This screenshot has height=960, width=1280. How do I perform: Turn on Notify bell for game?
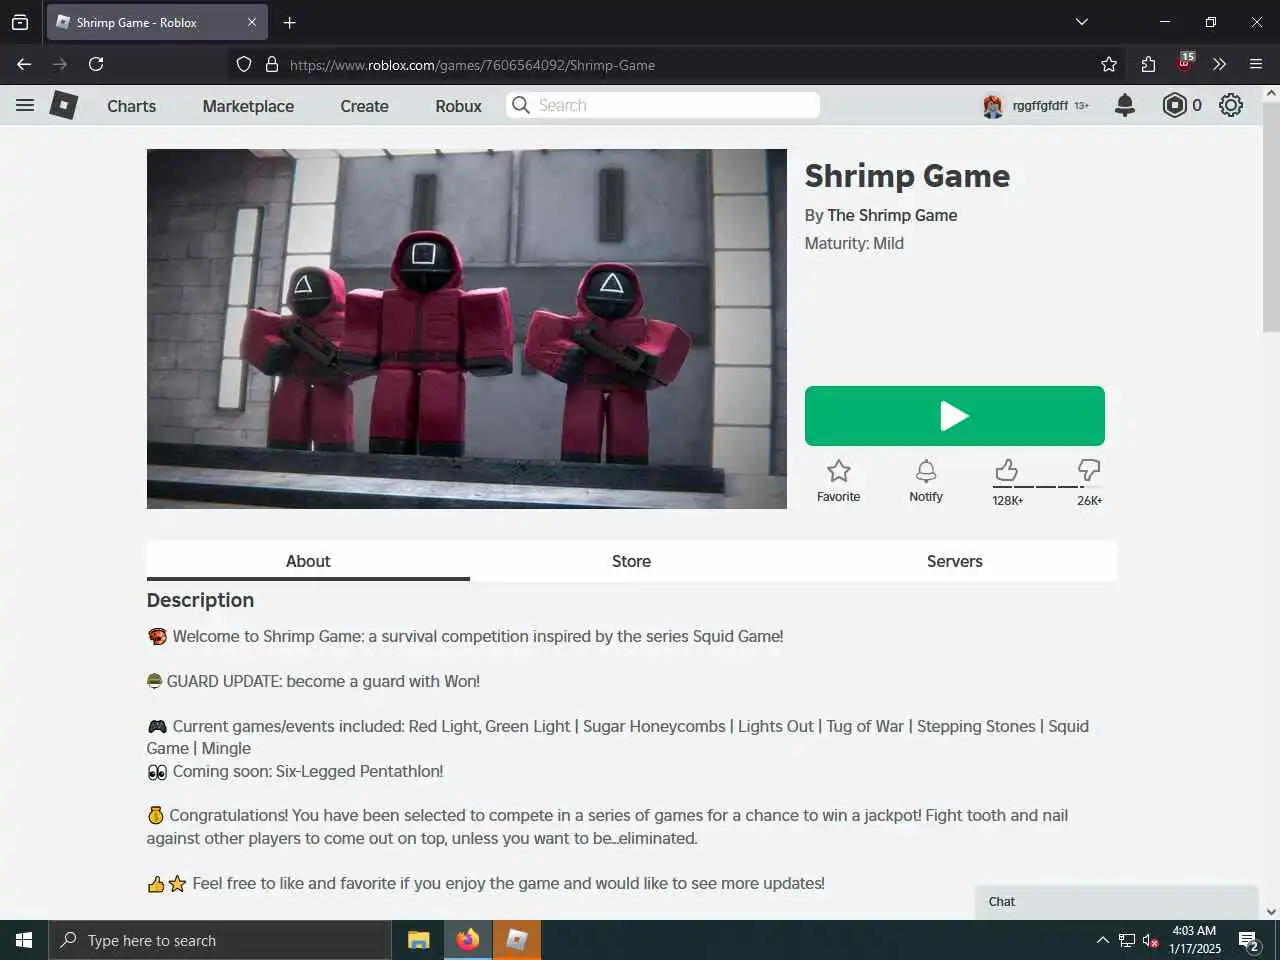(926, 471)
